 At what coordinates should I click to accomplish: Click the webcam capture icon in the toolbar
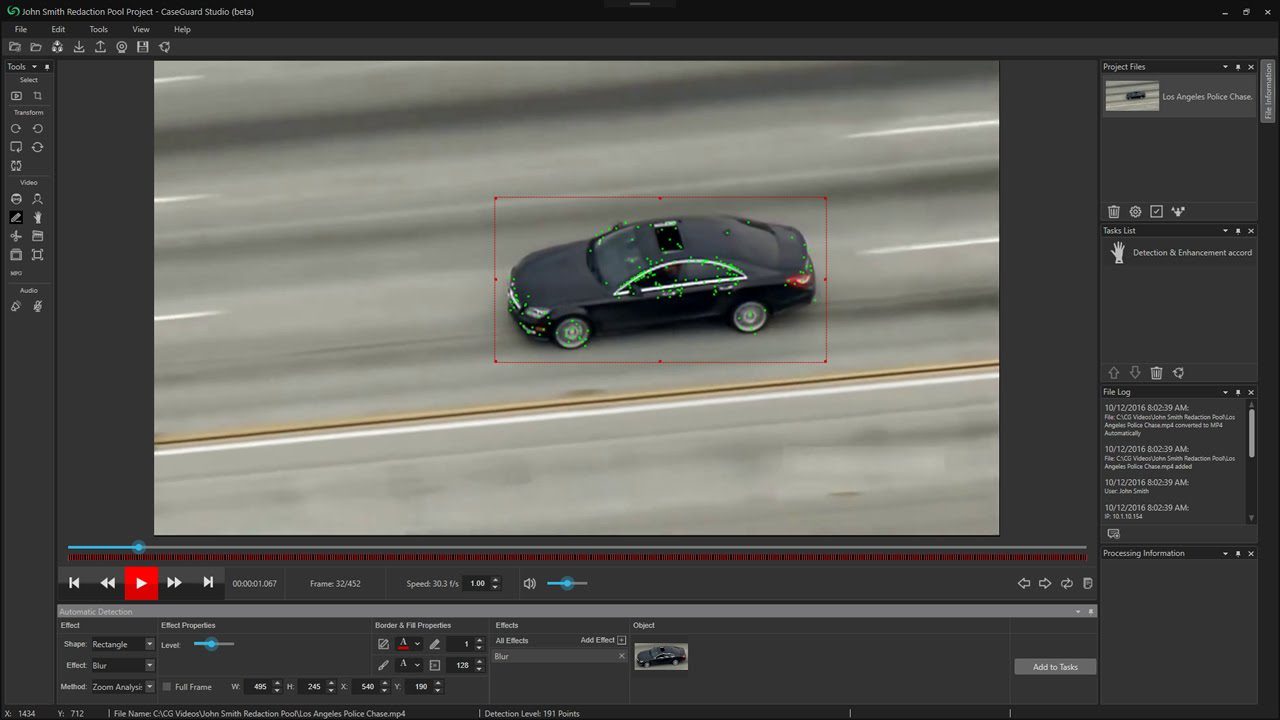(122, 46)
